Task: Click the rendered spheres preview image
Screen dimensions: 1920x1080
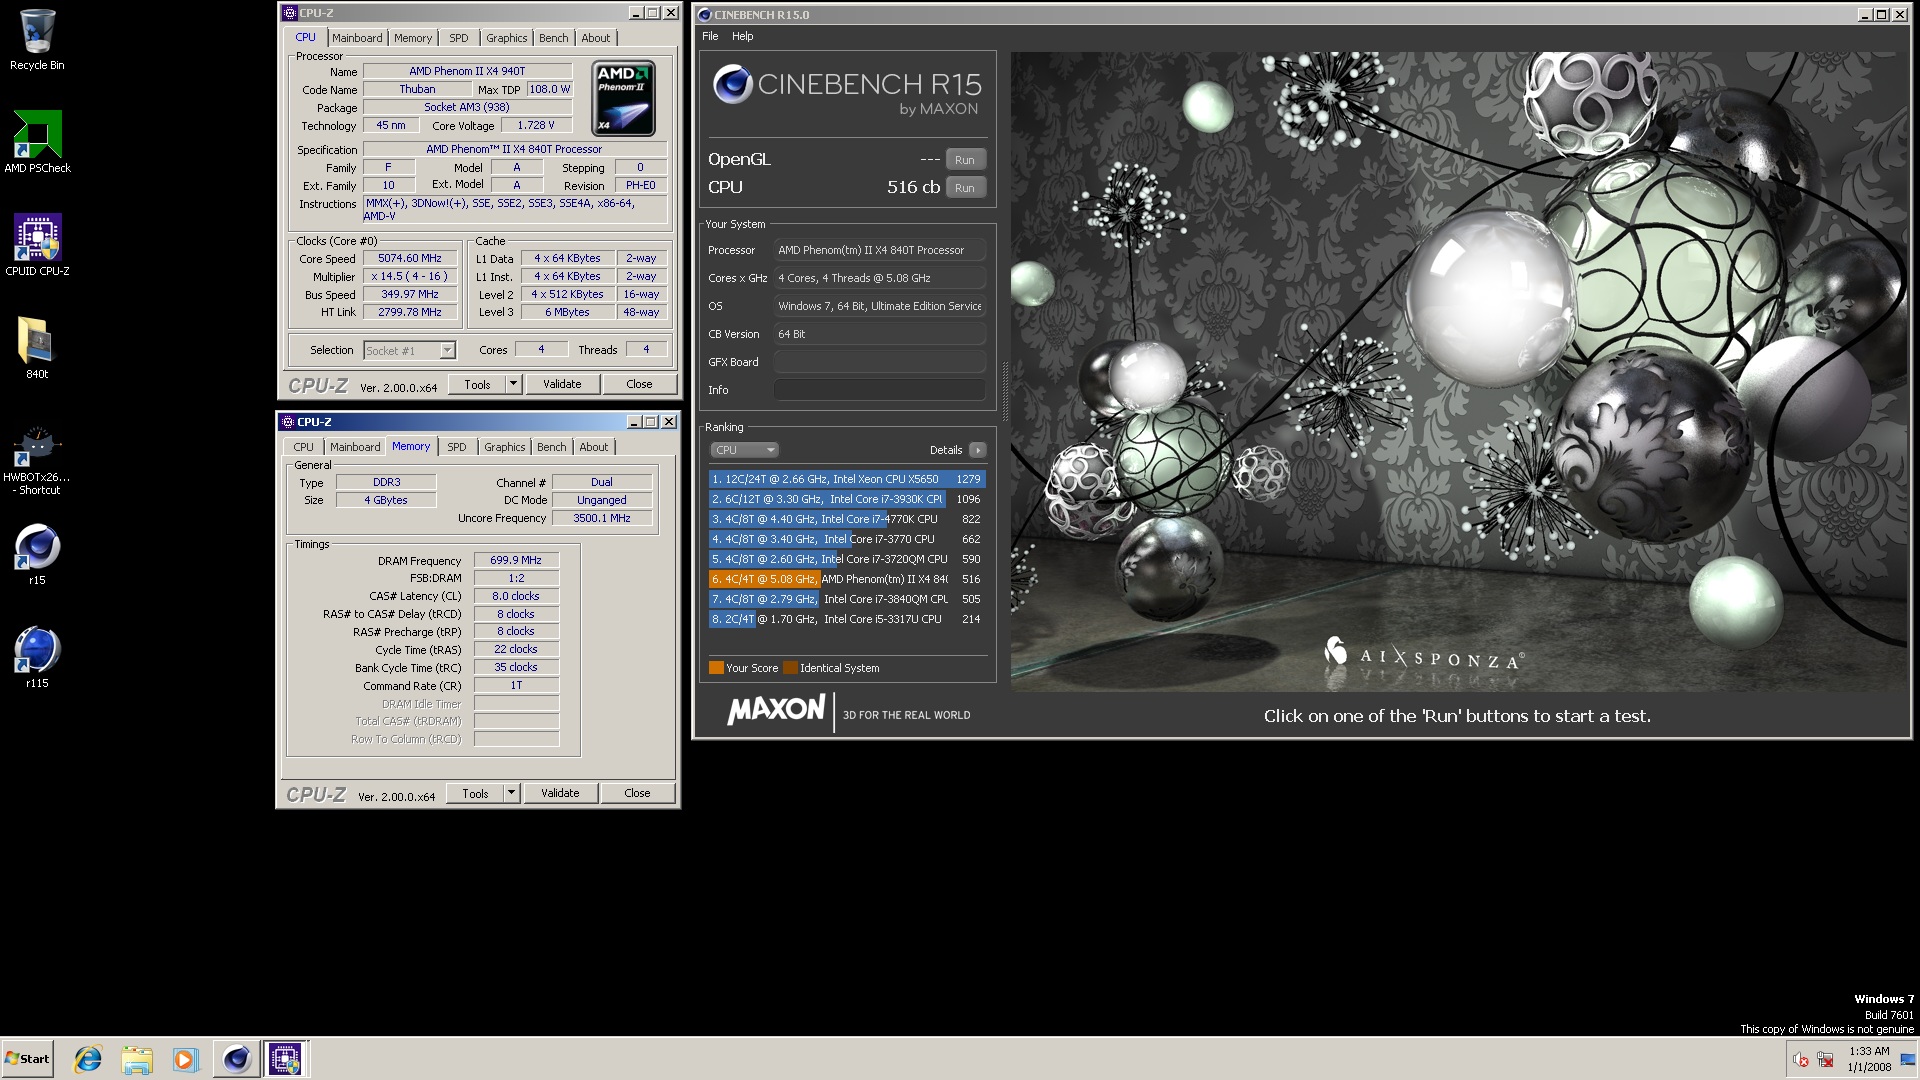Action: click(x=1458, y=371)
